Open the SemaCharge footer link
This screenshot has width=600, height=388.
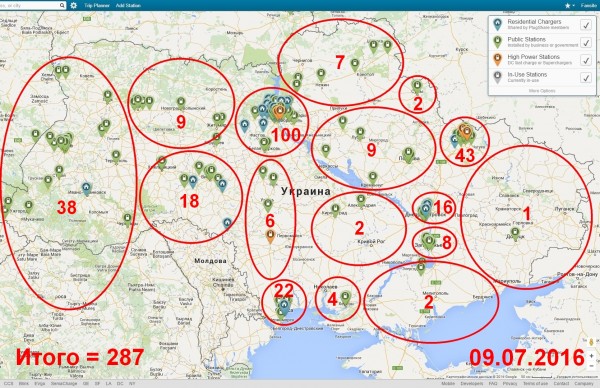click(x=64, y=383)
